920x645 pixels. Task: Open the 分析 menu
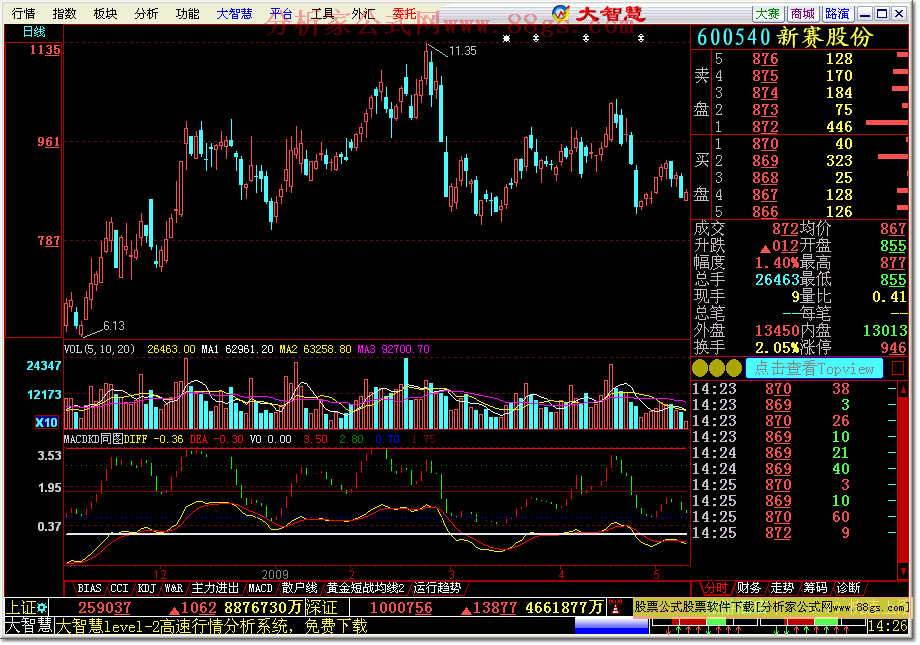(146, 13)
